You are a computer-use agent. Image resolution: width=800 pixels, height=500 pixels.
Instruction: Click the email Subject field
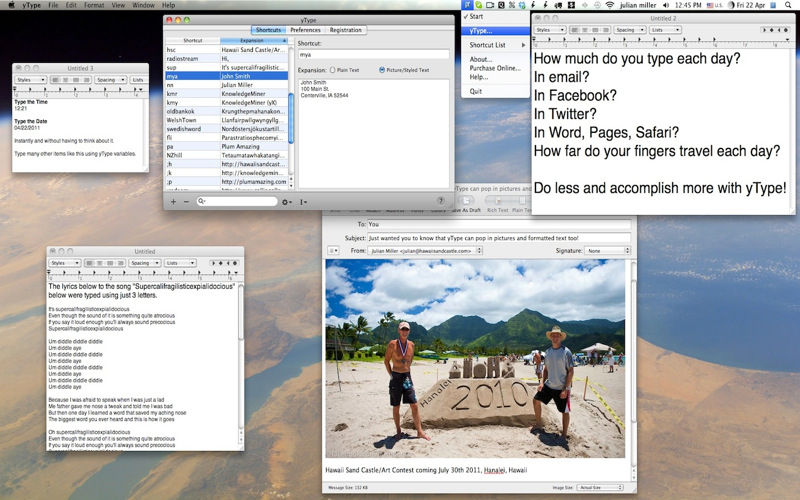click(499, 238)
